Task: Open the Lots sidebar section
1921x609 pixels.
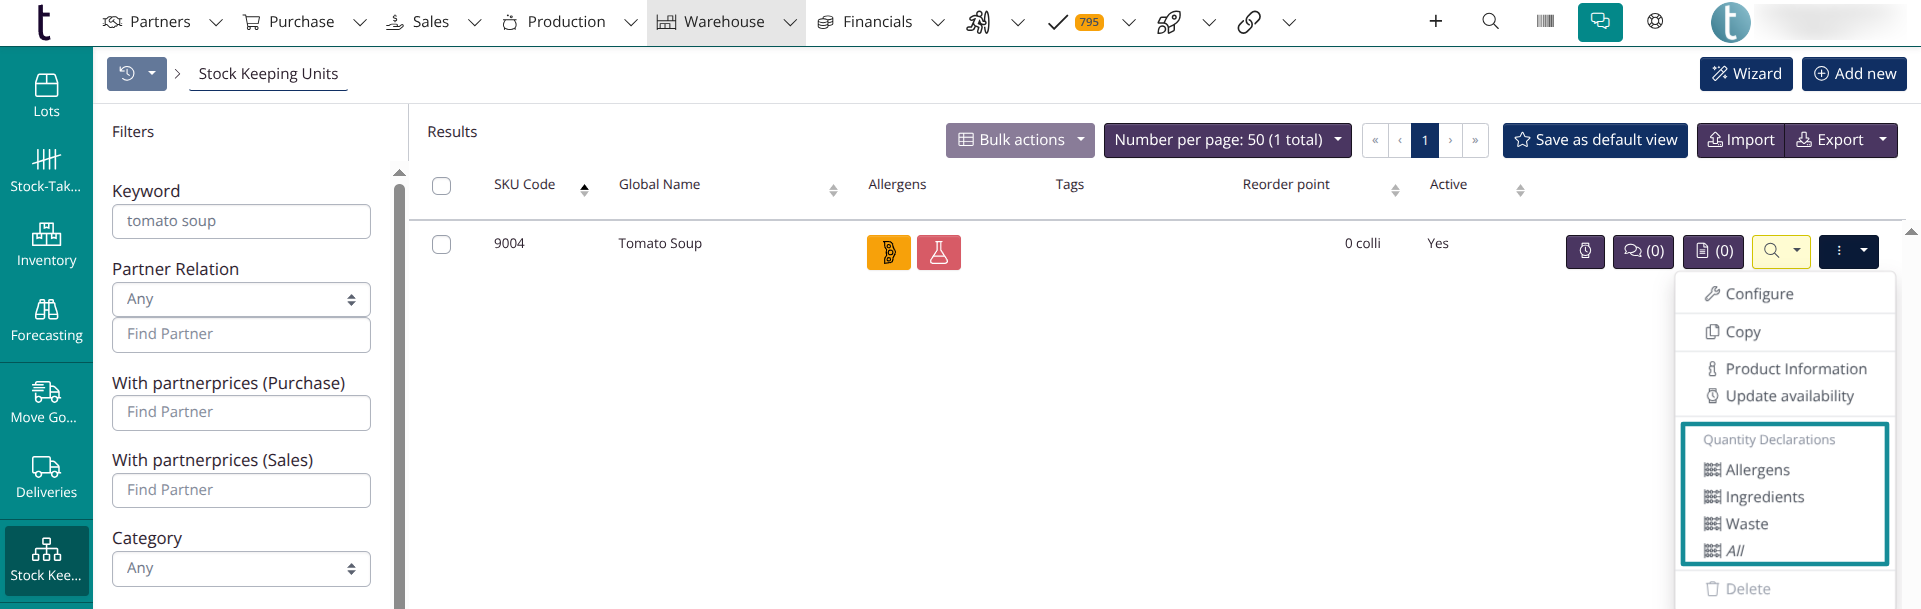Action: pyautogui.click(x=46, y=95)
